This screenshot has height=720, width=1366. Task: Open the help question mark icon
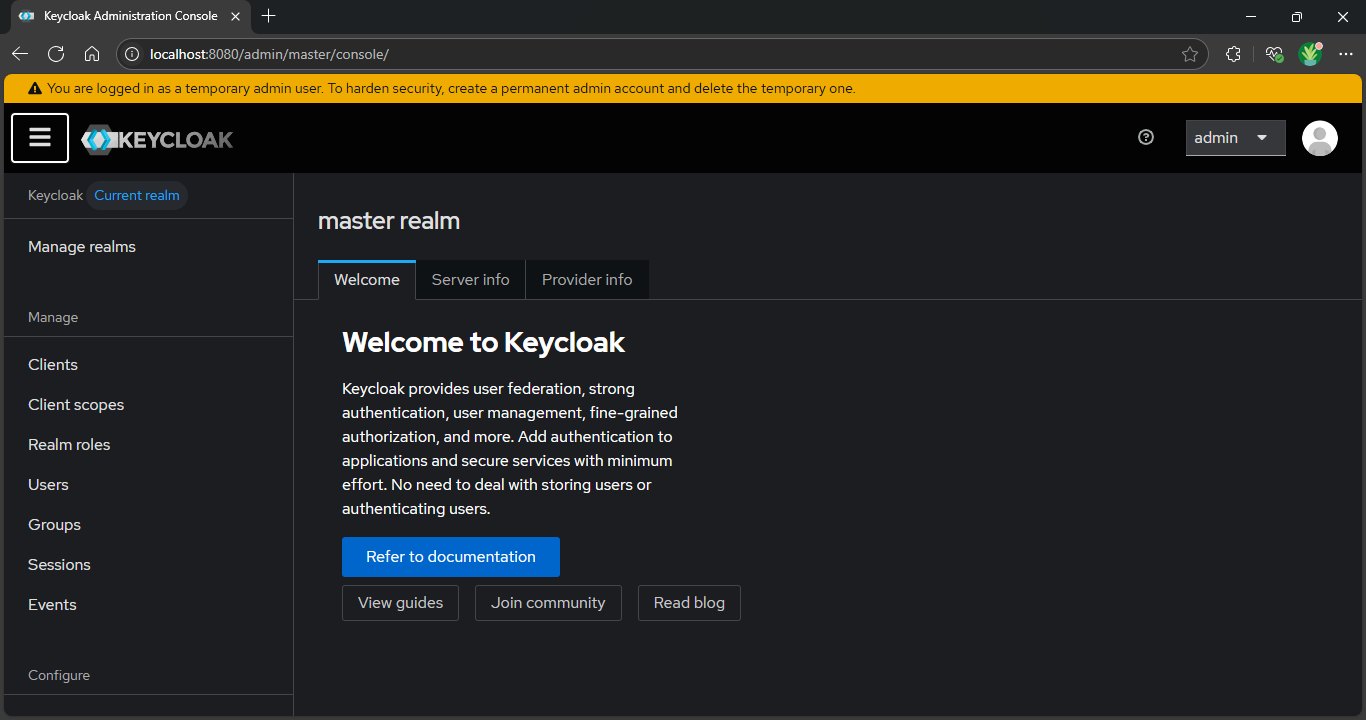pos(1146,138)
